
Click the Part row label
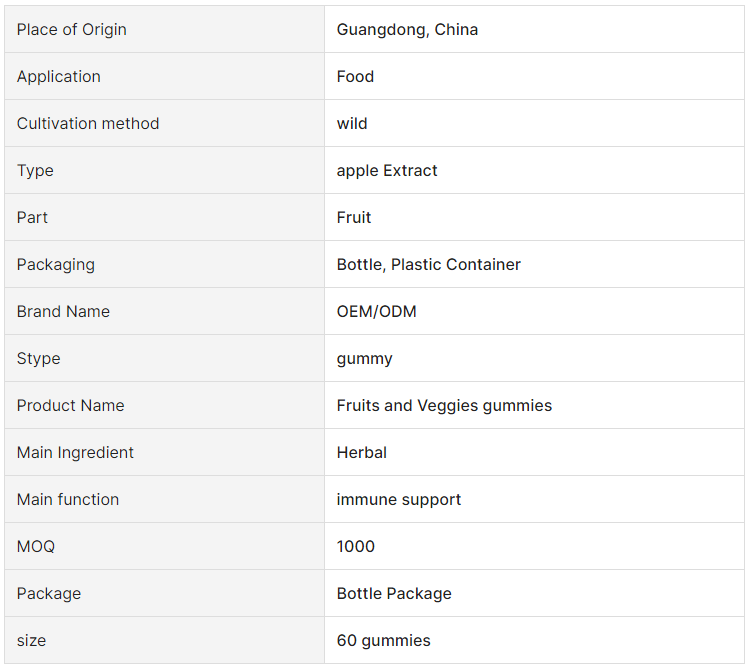tap(32, 218)
